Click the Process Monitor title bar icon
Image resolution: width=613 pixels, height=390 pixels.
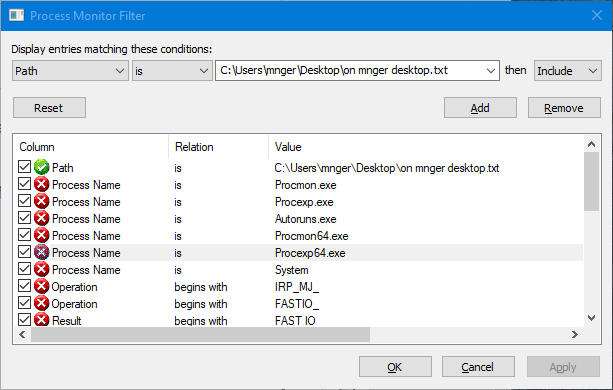[x=16, y=16]
